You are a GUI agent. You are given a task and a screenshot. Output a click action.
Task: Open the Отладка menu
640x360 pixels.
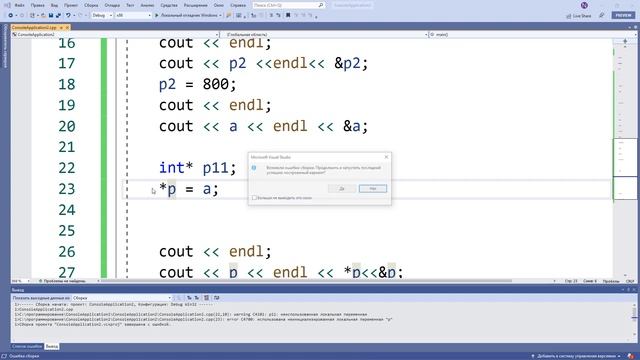click(x=112, y=5)
